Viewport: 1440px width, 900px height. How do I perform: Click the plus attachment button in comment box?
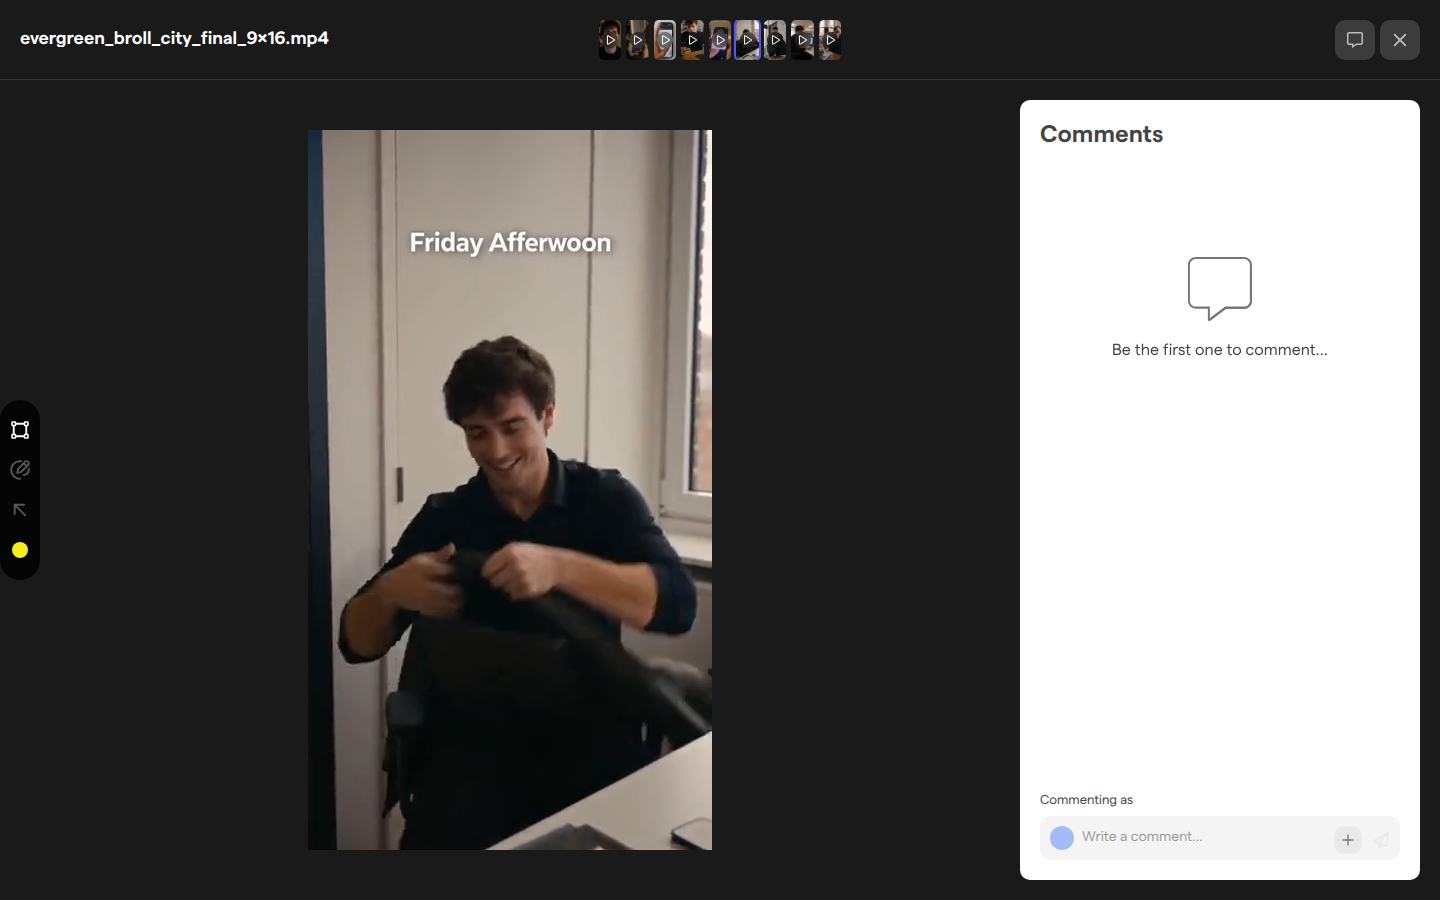[1348, 840]
